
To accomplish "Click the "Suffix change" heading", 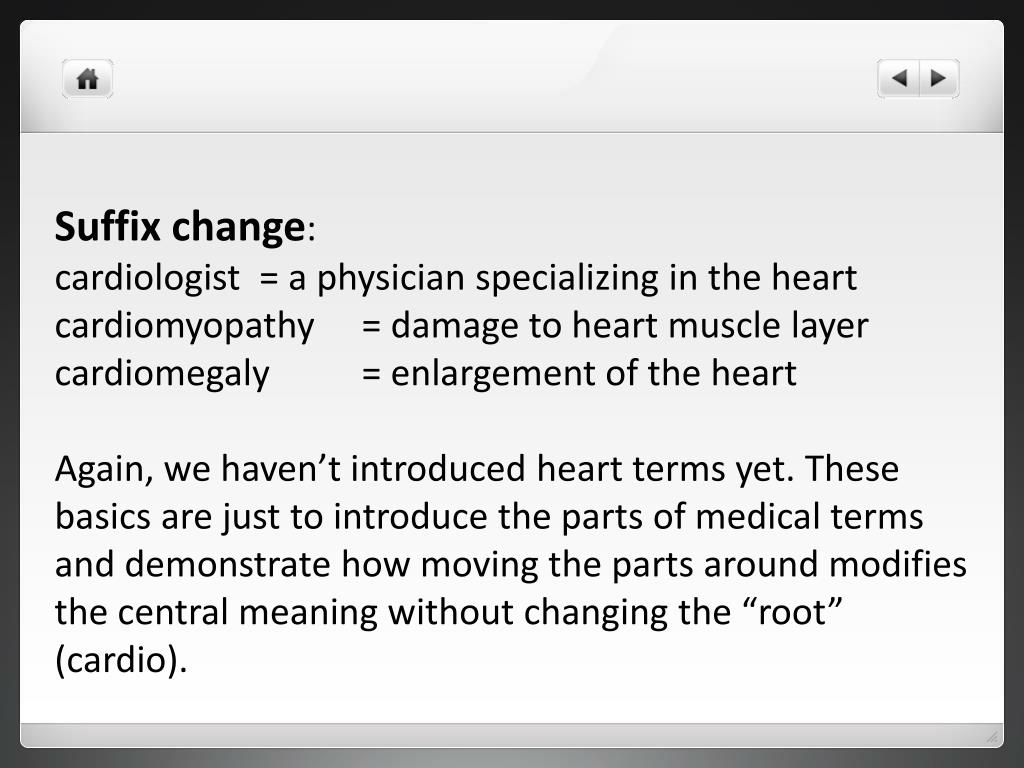I will [x=179, y=228].
